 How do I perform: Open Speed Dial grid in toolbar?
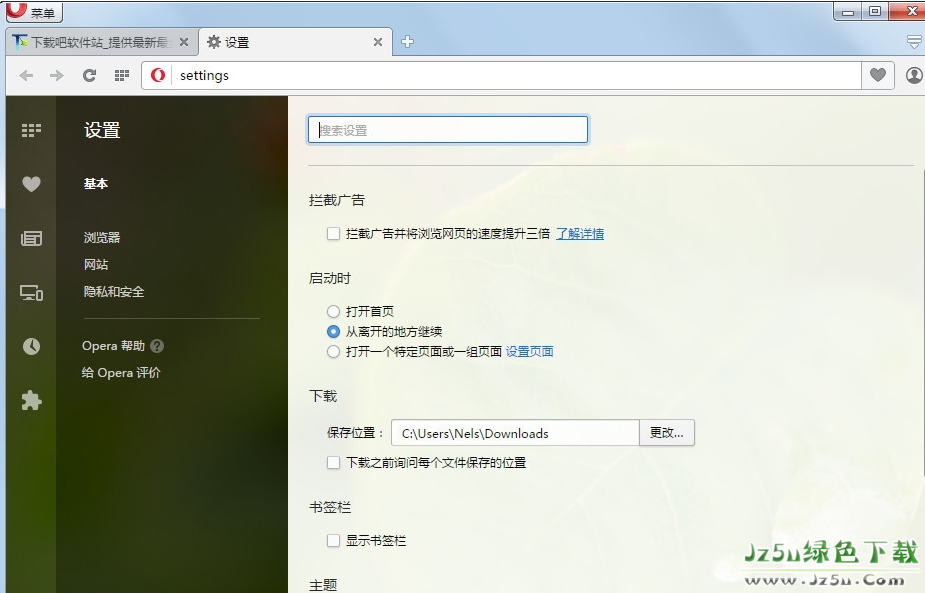click(122, 76)
